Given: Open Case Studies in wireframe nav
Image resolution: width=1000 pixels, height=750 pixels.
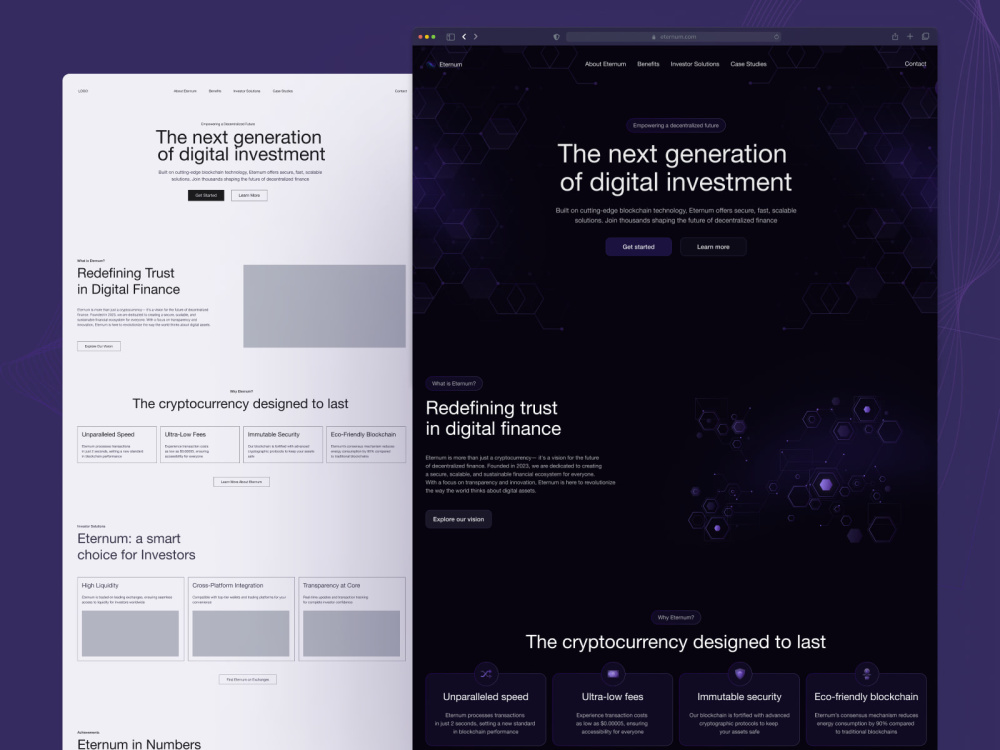Looking at the screenshot, I should pos(283,91).
